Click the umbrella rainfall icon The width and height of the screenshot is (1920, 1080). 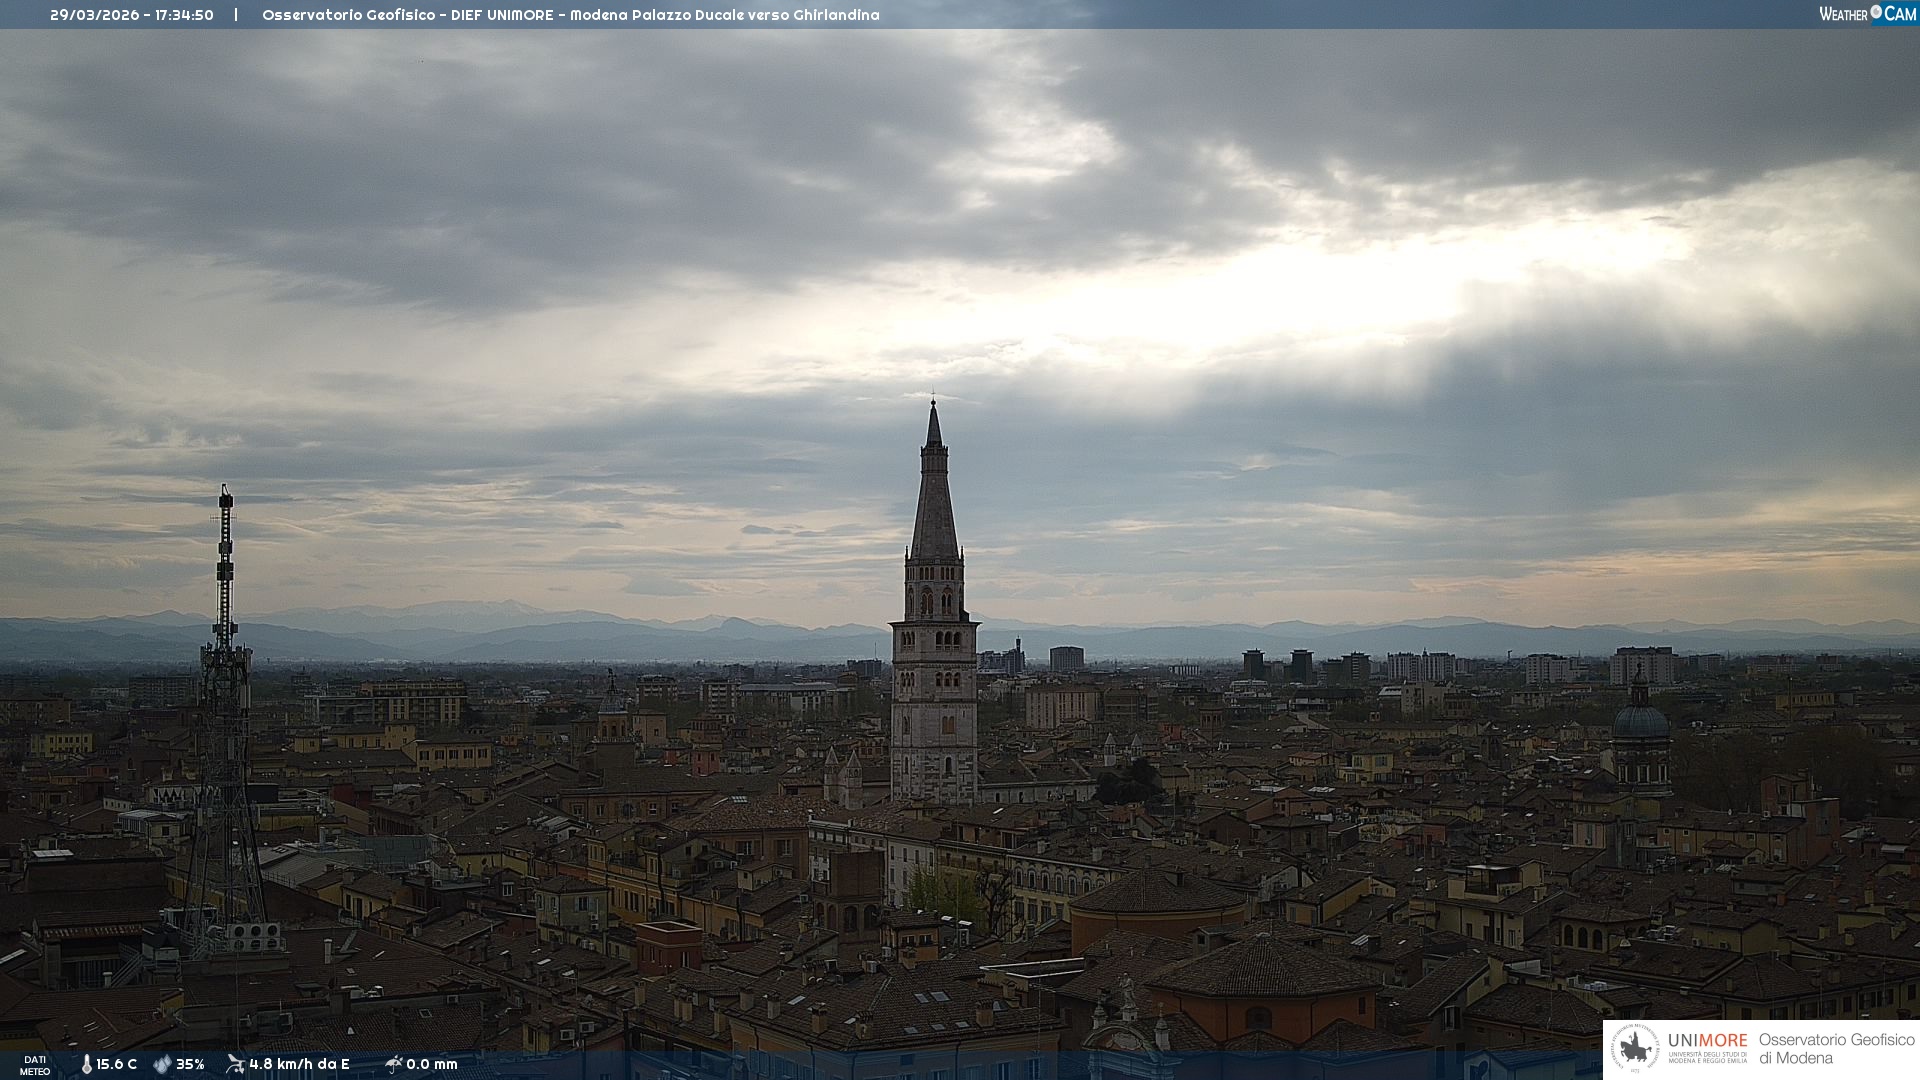(393, 1064)
